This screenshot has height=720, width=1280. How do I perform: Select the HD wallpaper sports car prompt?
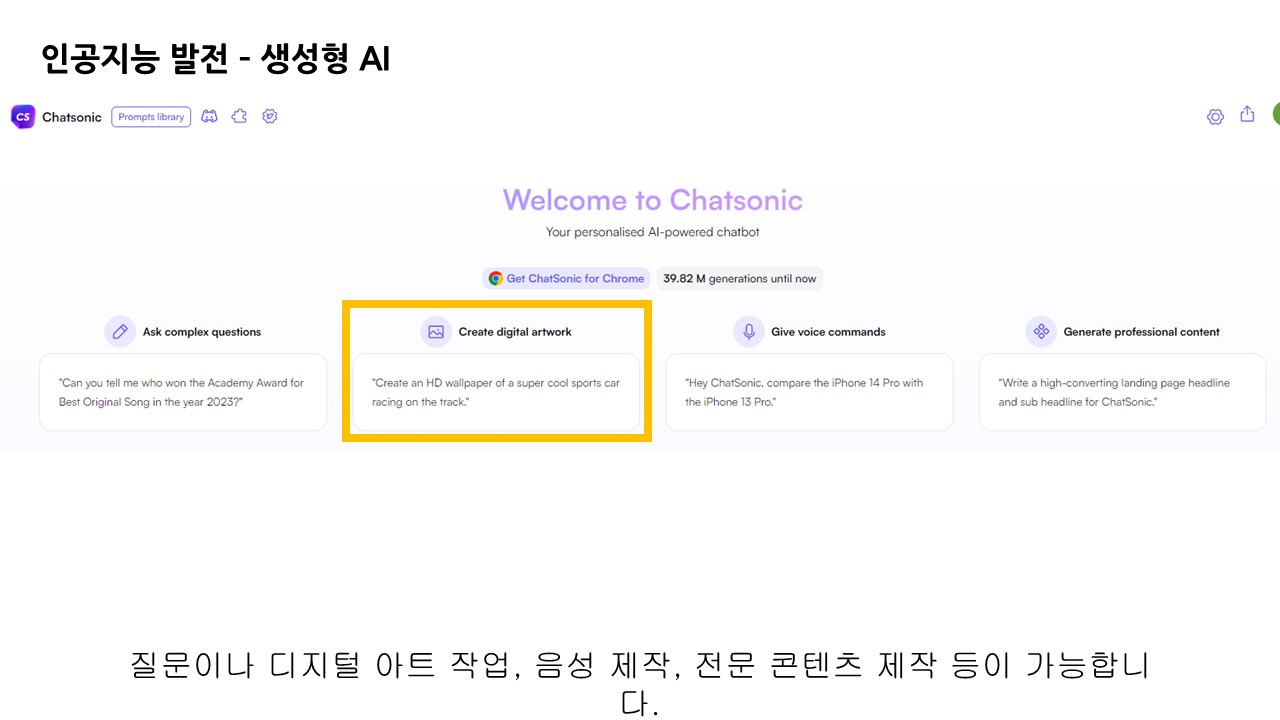(496, 392)
